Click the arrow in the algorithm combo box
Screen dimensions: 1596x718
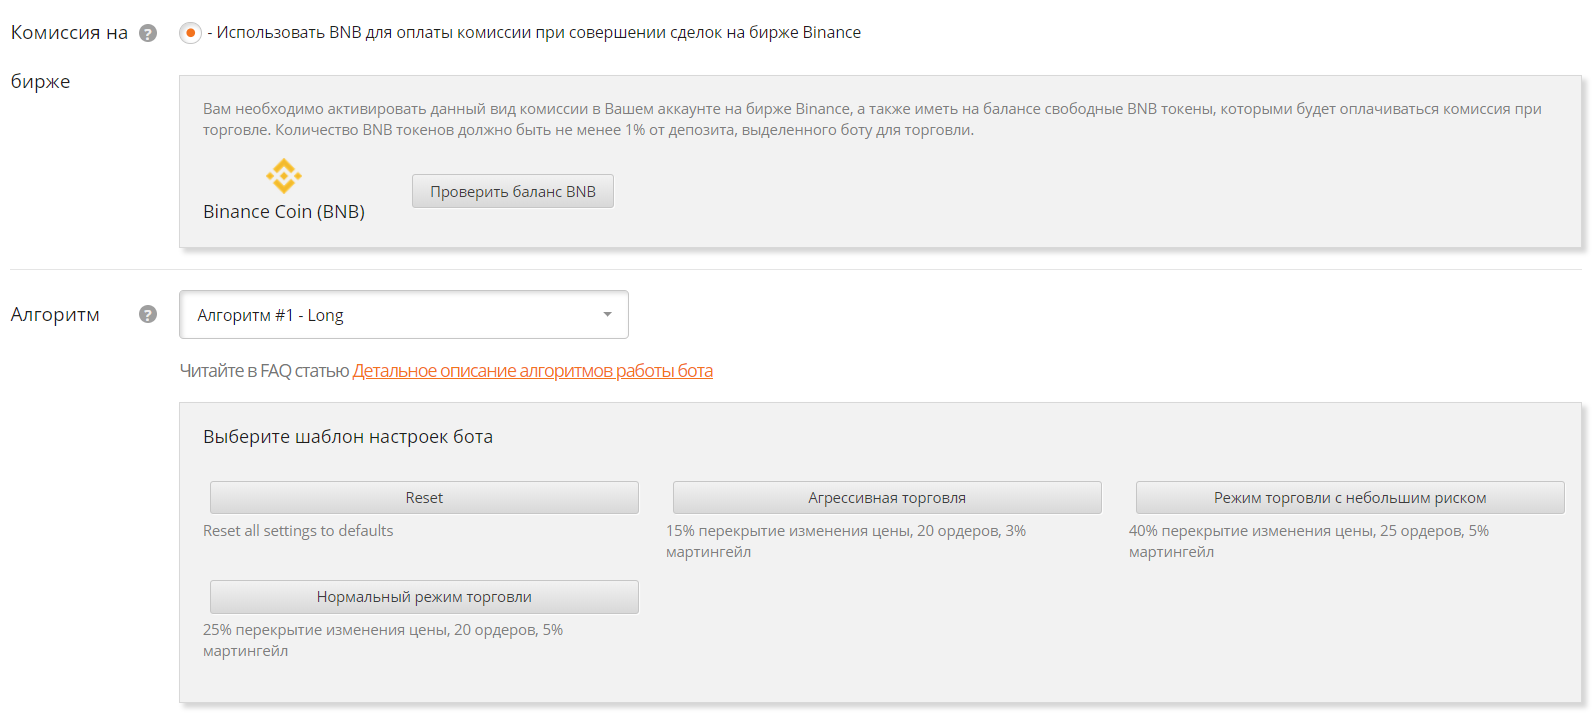pos(607,315)
